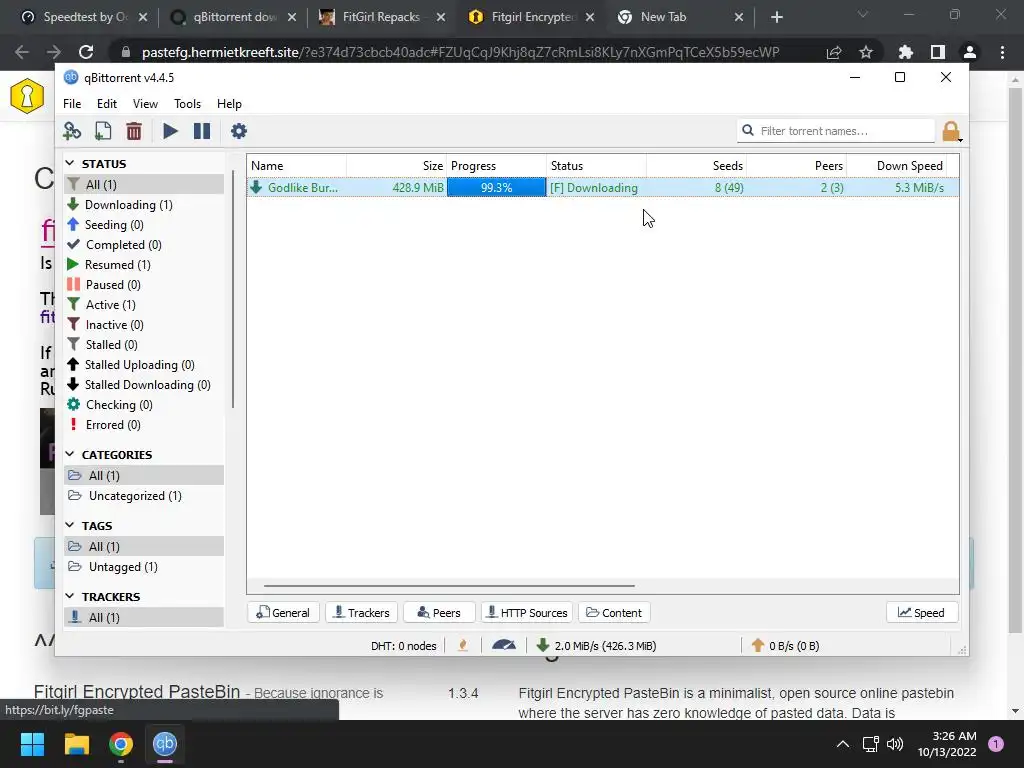The width and height of the screenshot is (1024, 768).
Task: Select Paused (0) status filter
Action: click(x=144, y=285)
